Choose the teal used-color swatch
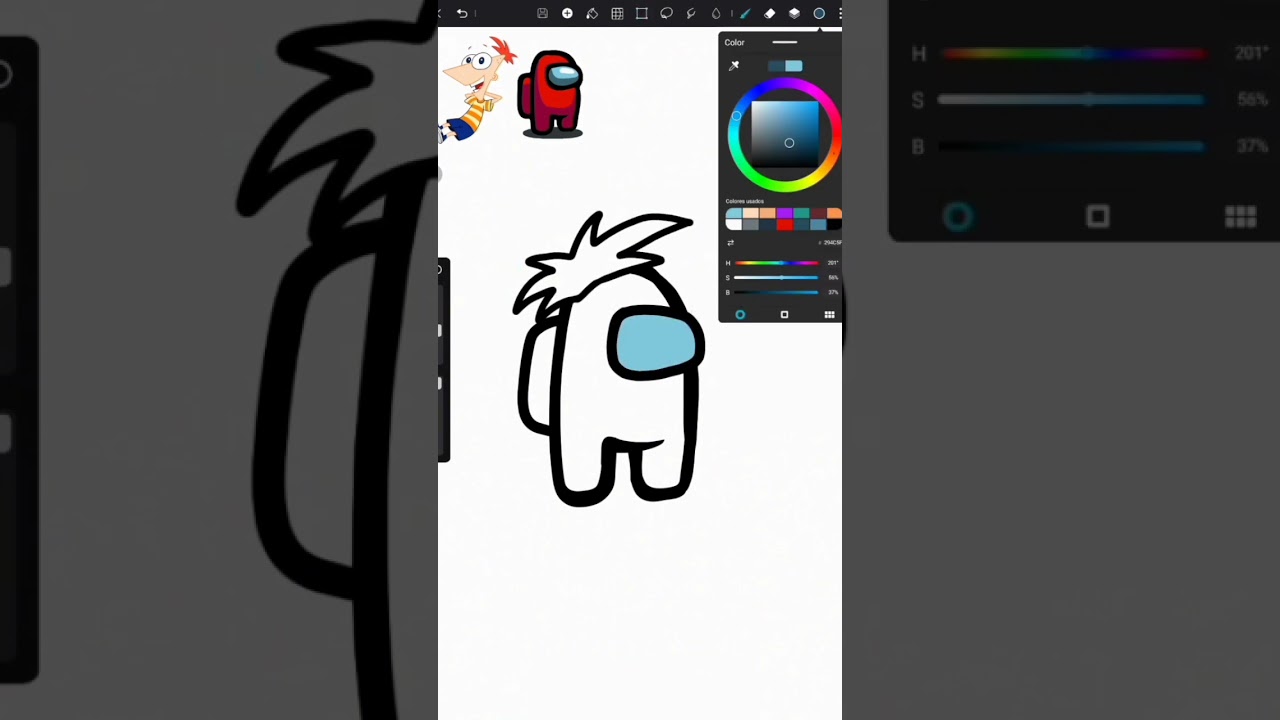 pyautogui.click(x=801, y=213)
